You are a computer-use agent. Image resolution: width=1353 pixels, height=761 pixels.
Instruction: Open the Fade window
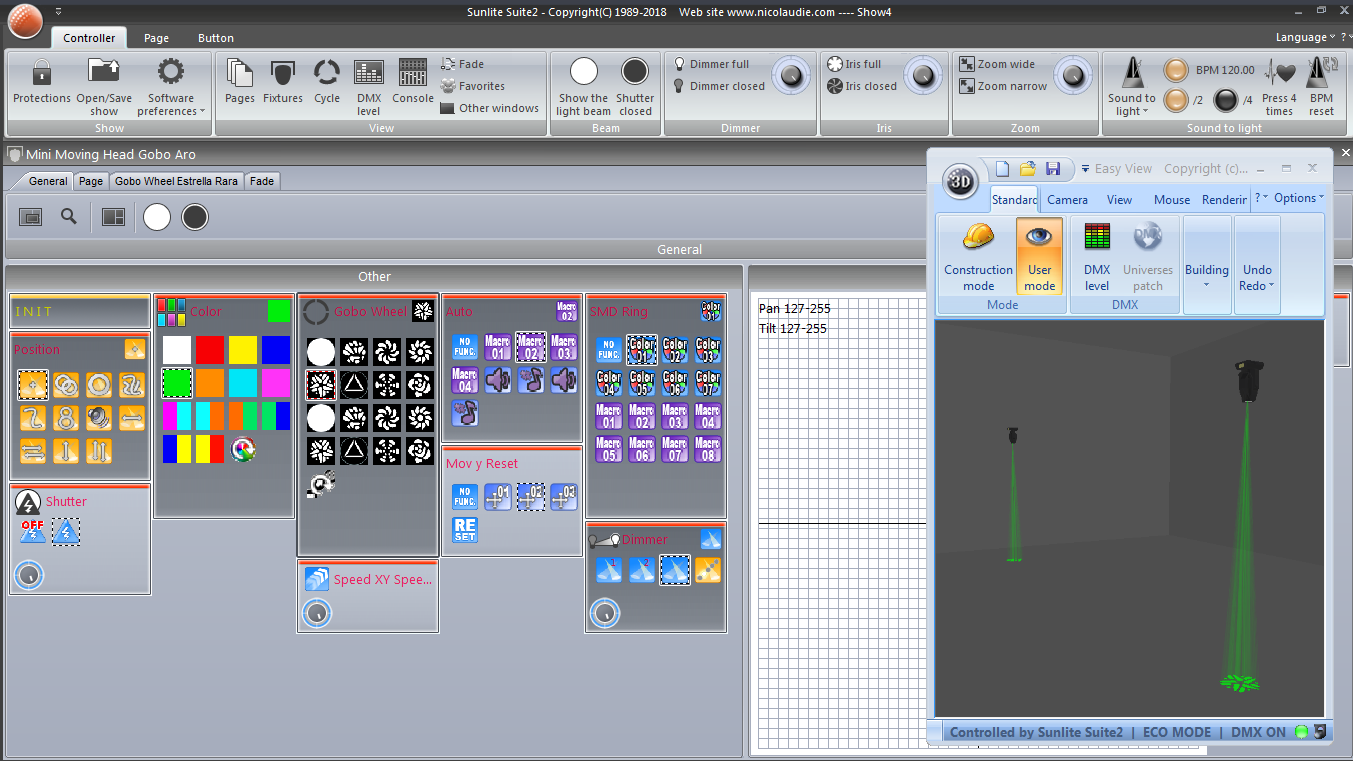(x=463, y=64)
